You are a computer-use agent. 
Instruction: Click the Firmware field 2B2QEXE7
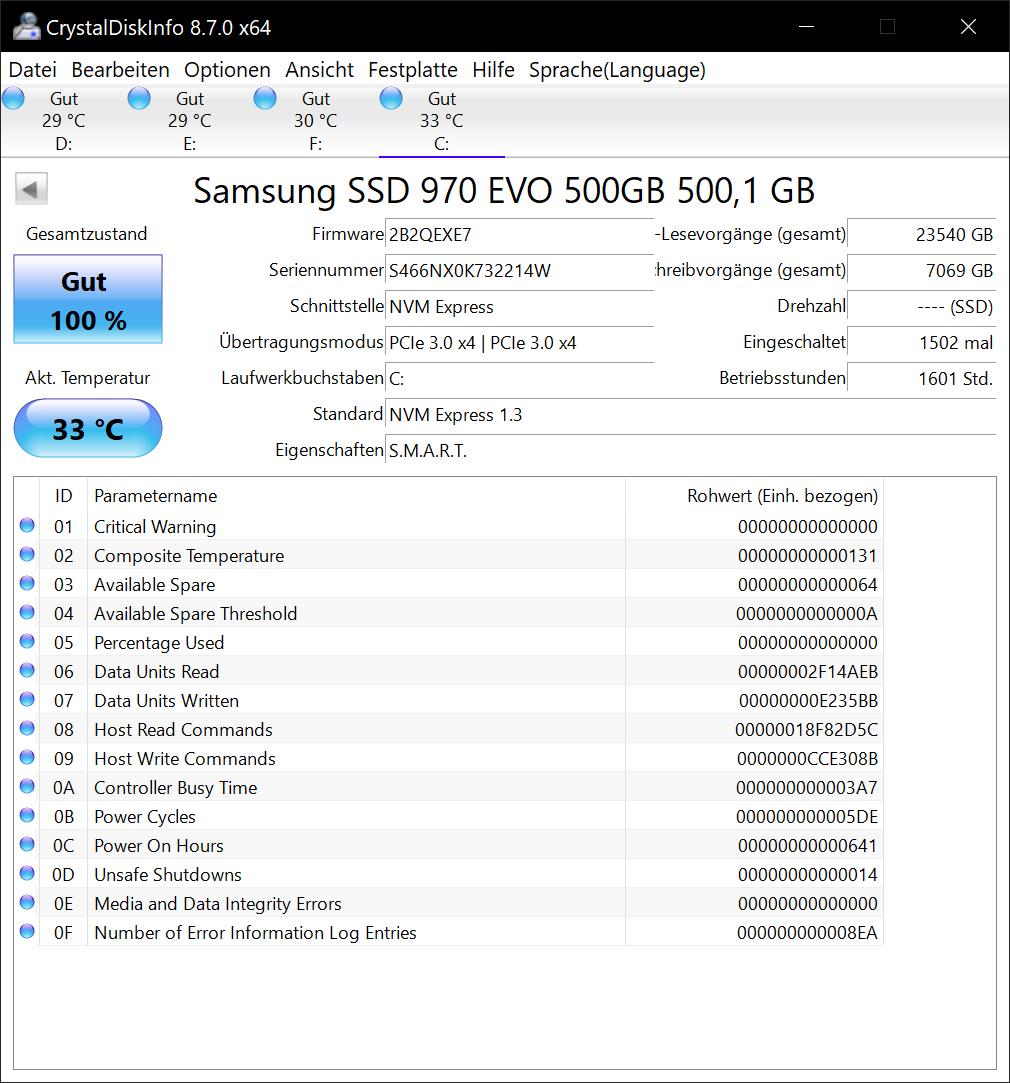tap(519, 235)
